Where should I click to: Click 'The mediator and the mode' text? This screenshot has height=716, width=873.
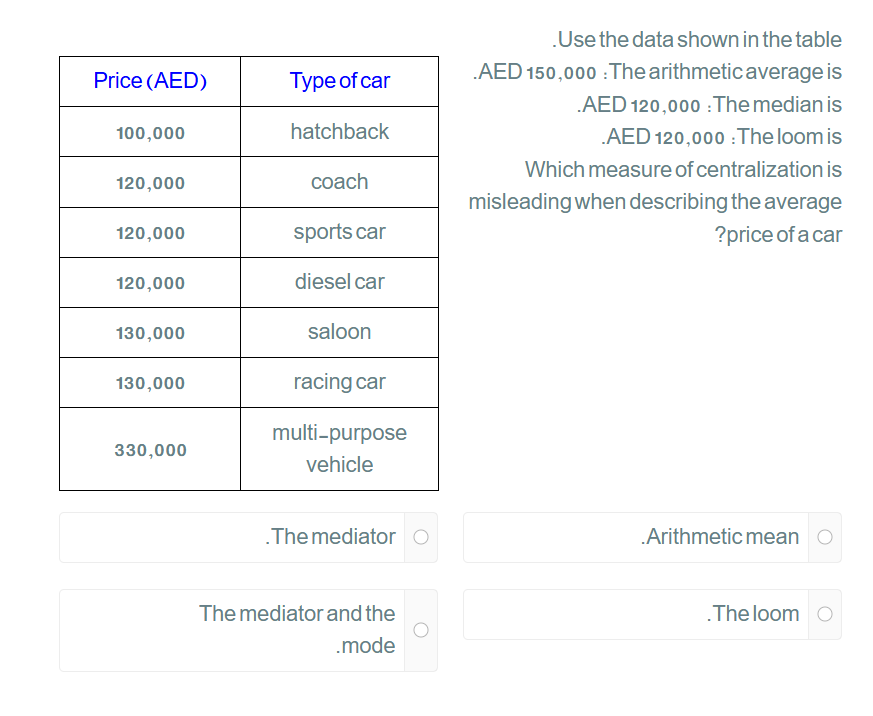point(297,629)
